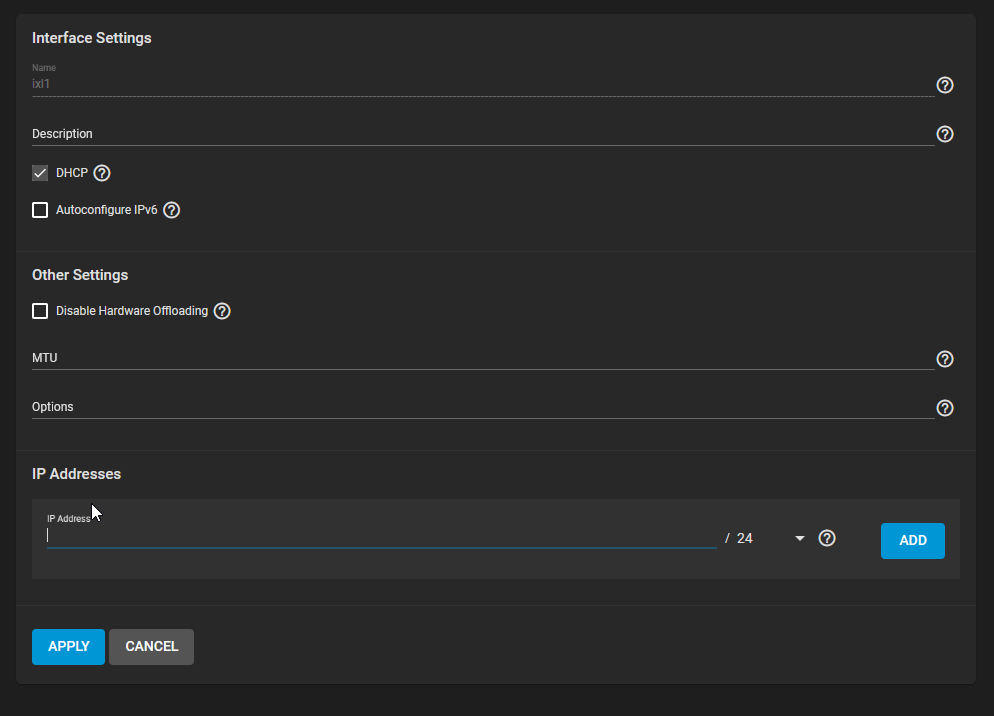Focus the Description text field

pos(400,134)
